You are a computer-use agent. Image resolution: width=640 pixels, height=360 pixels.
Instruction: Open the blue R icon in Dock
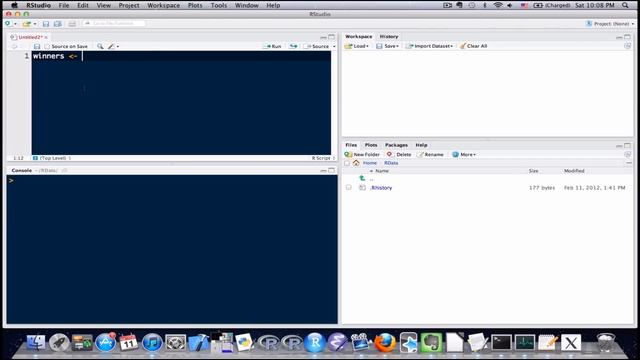[x=315, y=342]
